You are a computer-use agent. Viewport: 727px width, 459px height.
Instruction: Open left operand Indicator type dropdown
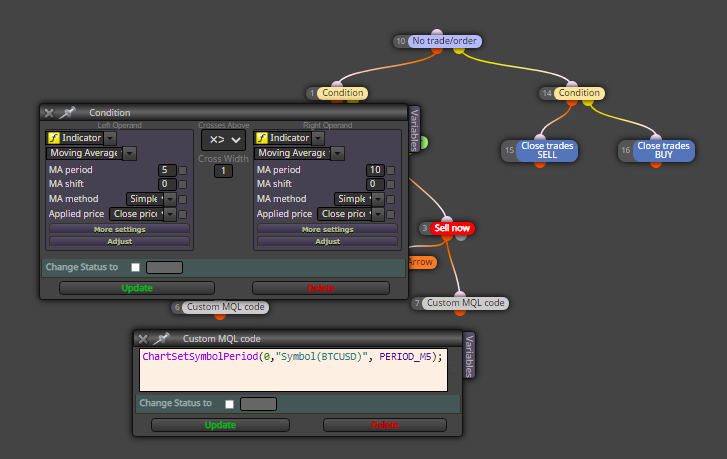tap(110, 138)
